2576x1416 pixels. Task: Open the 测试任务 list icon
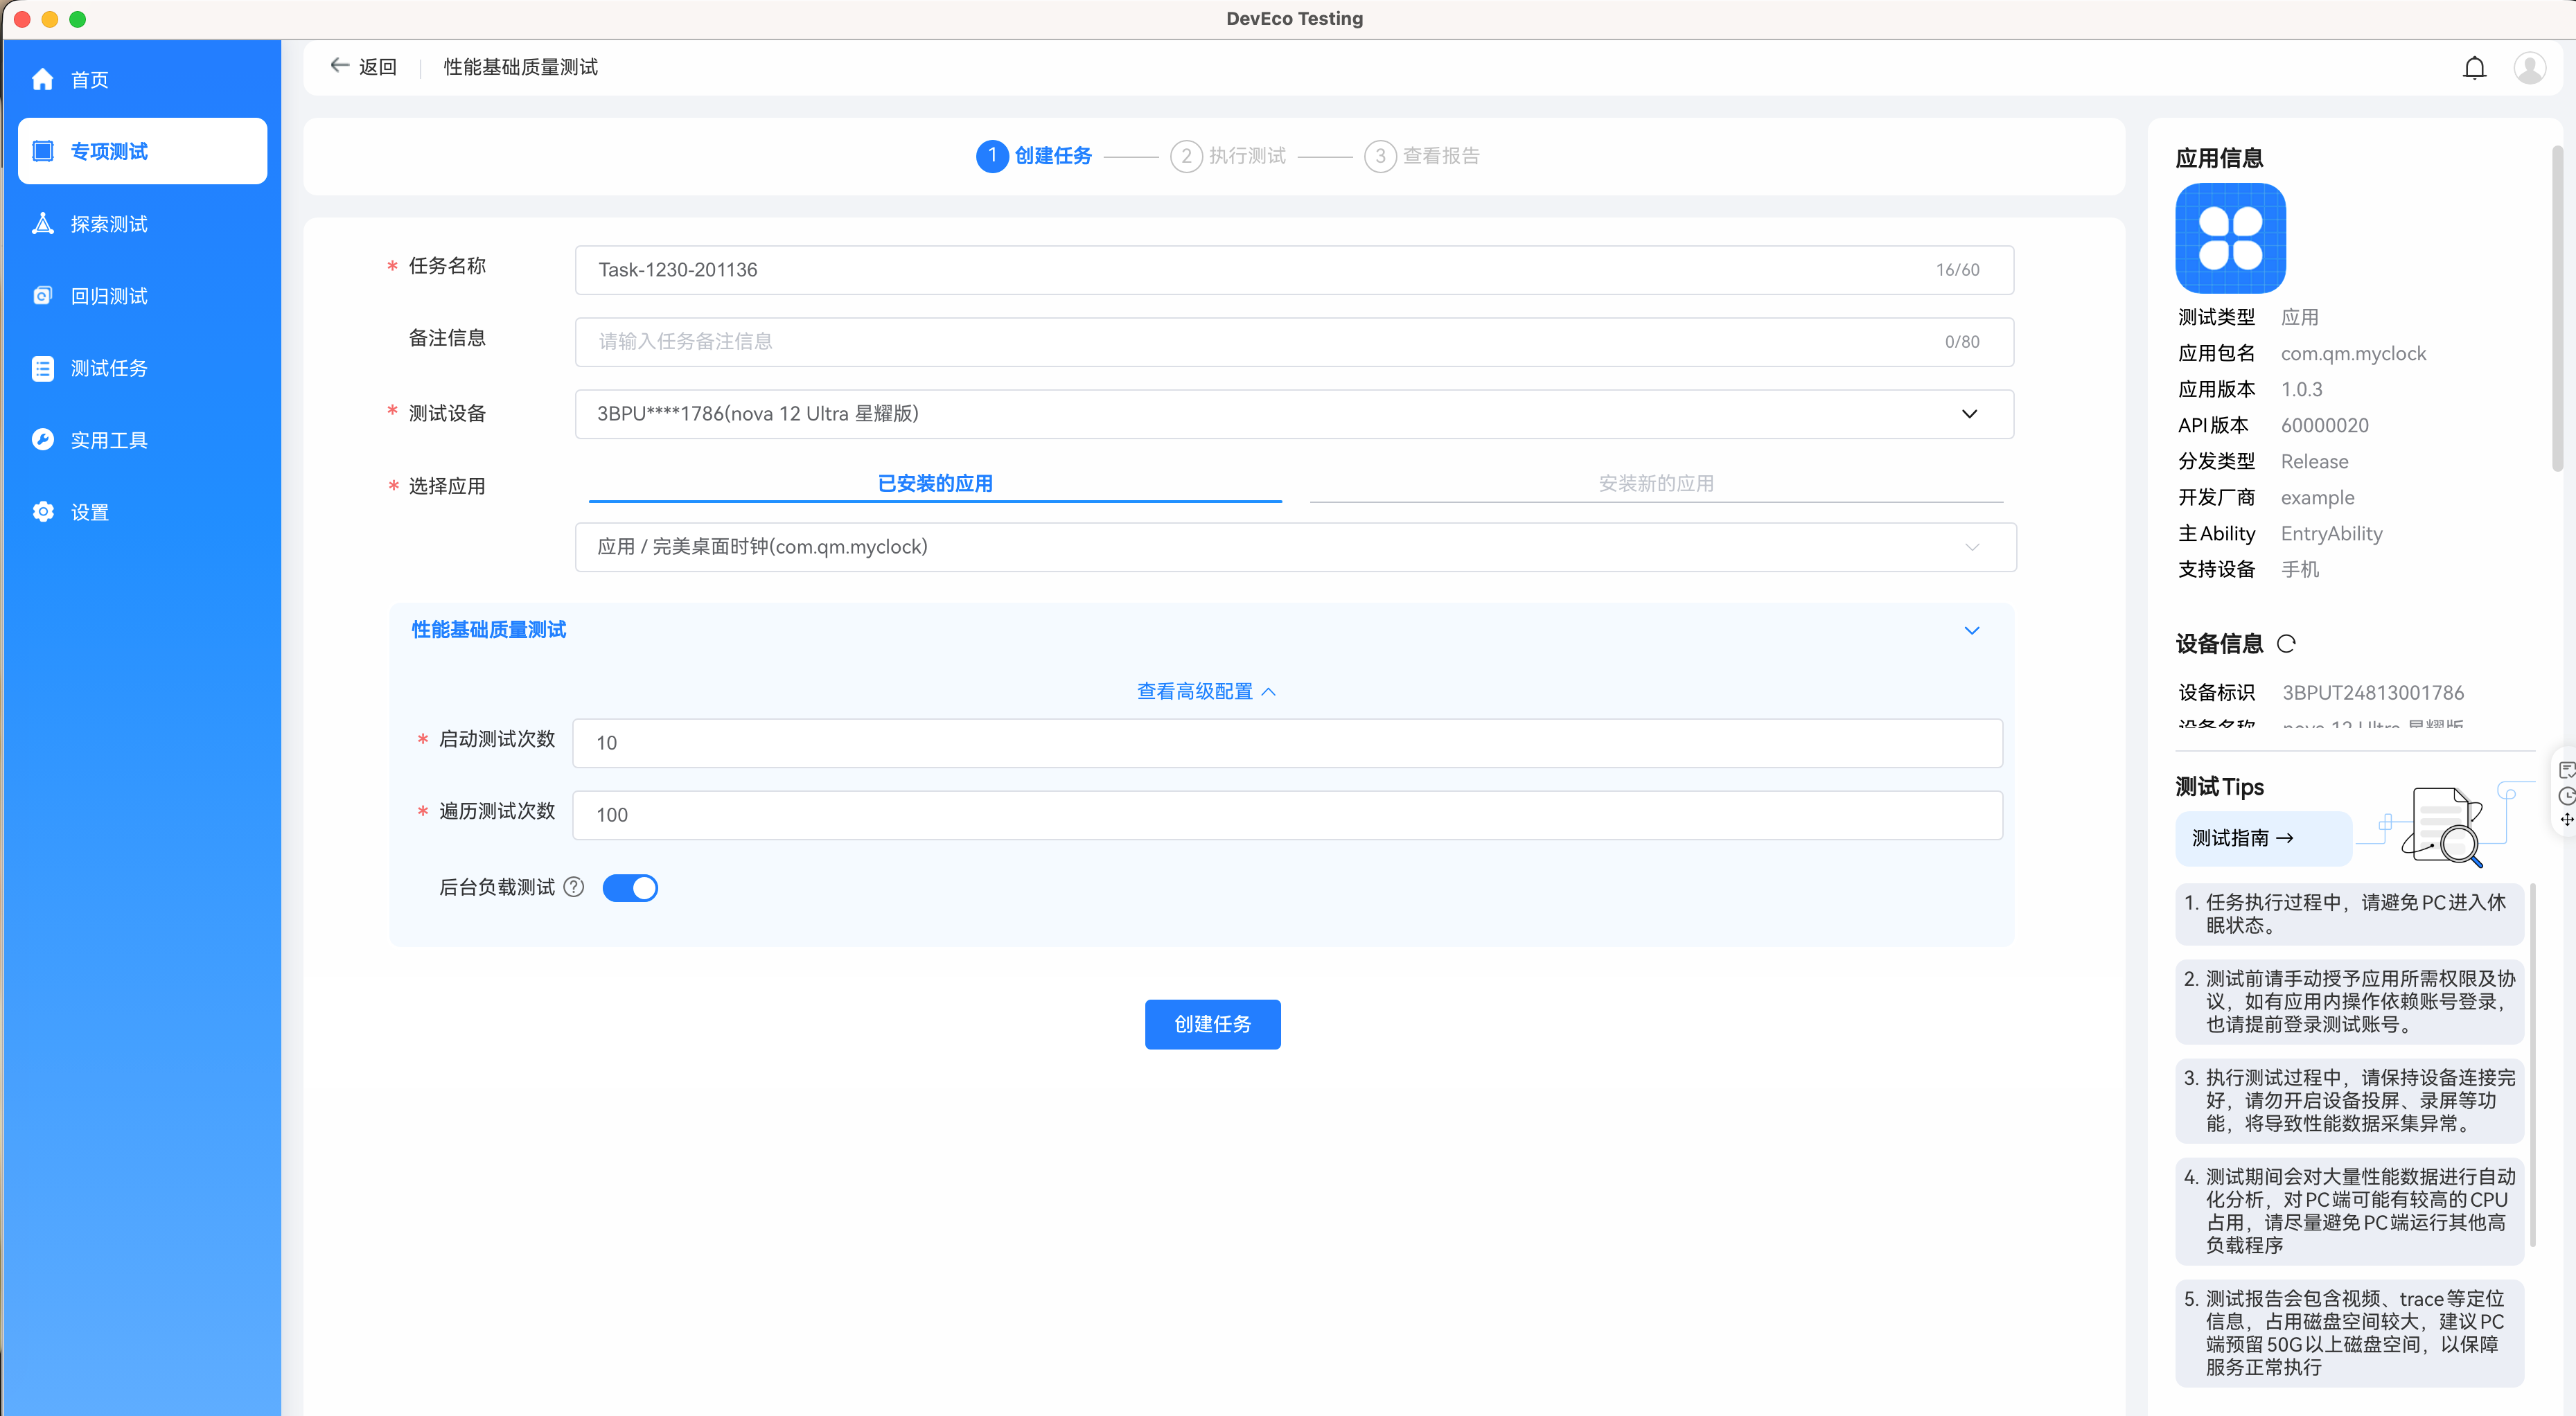click(x=42, y=368)
